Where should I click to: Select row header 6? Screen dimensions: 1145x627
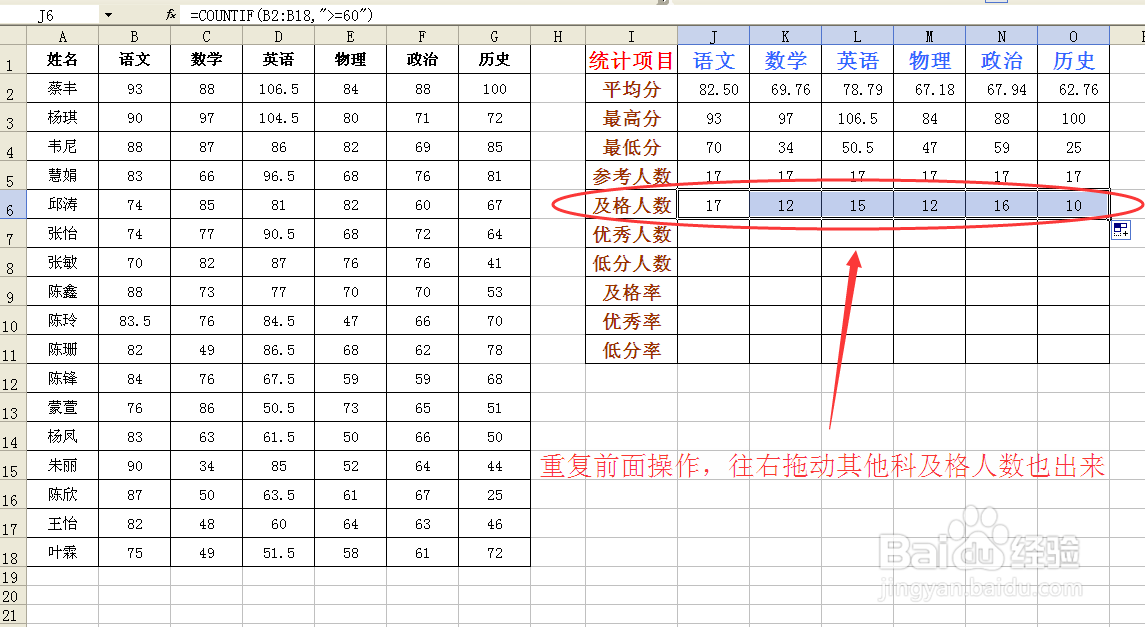(12, 205)
